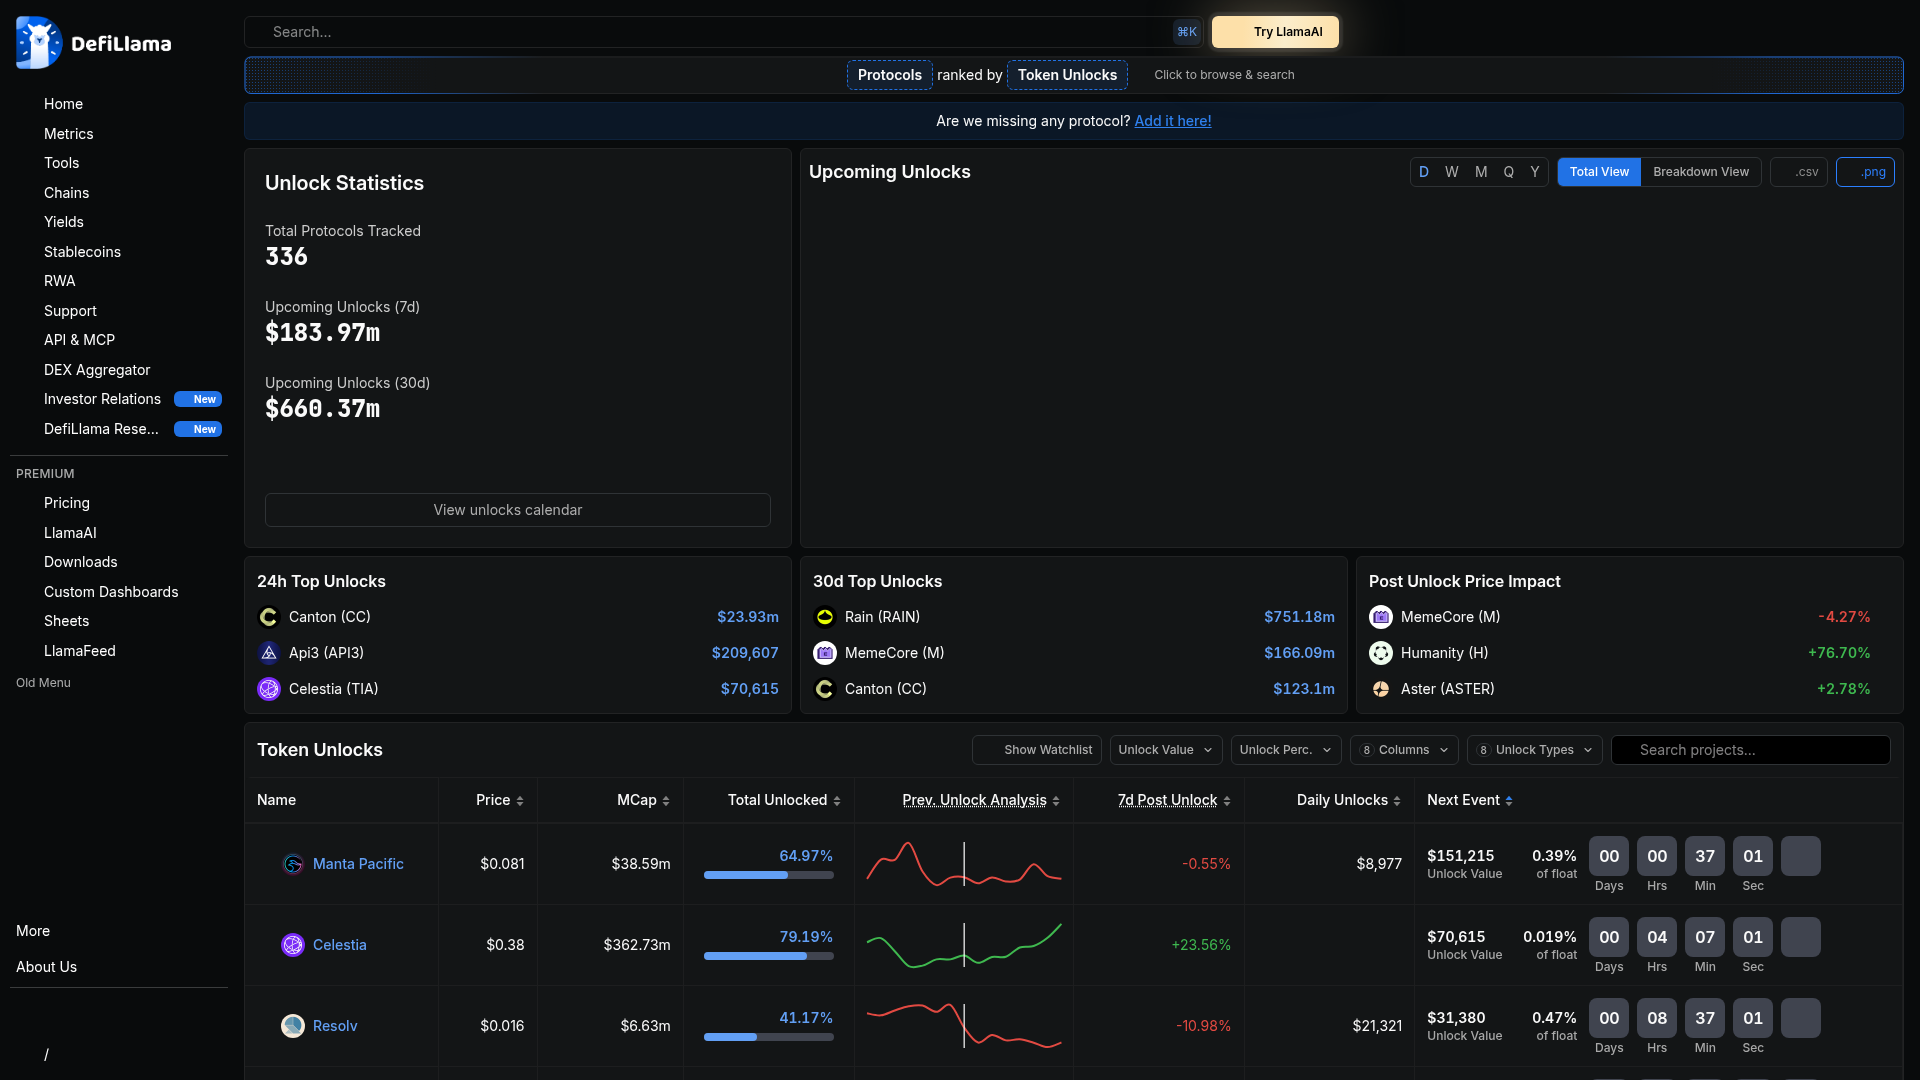Click the Old Menu link

[43, 683]
